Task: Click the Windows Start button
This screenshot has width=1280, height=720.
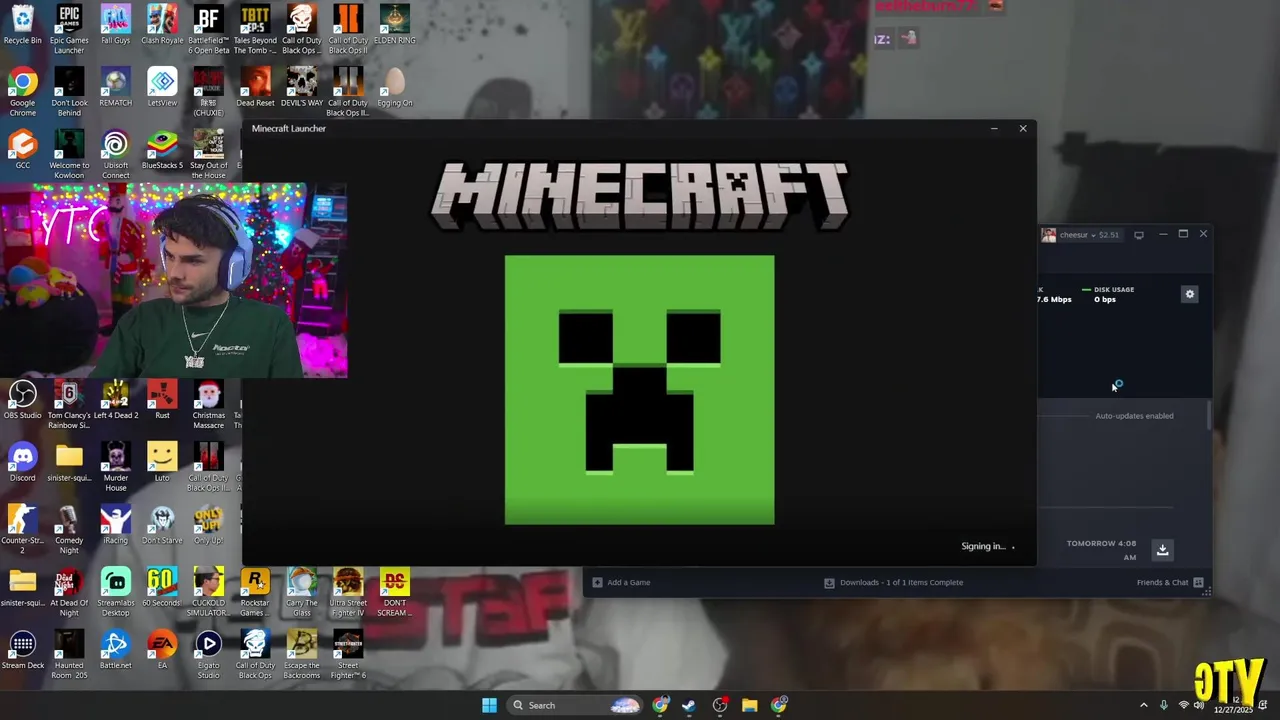Action: coord(489,705)
